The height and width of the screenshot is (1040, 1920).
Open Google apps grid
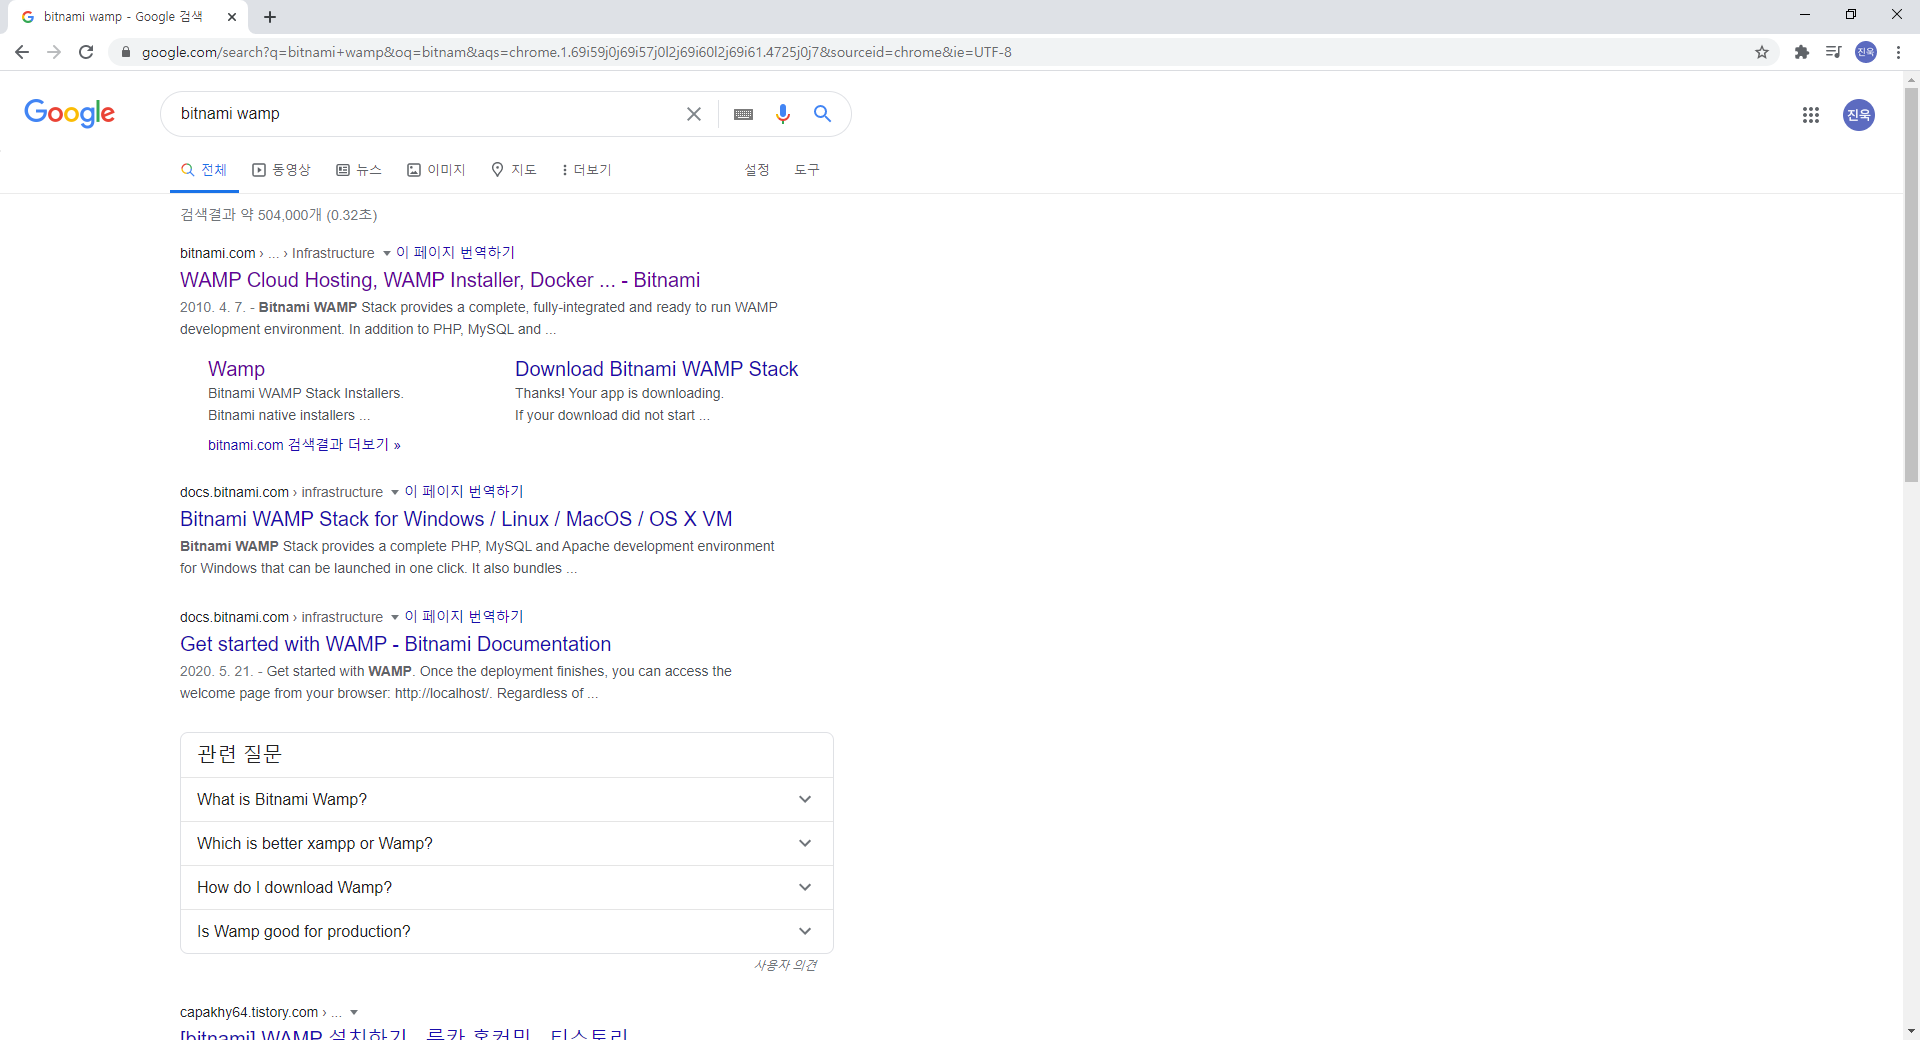point(1811,115)
